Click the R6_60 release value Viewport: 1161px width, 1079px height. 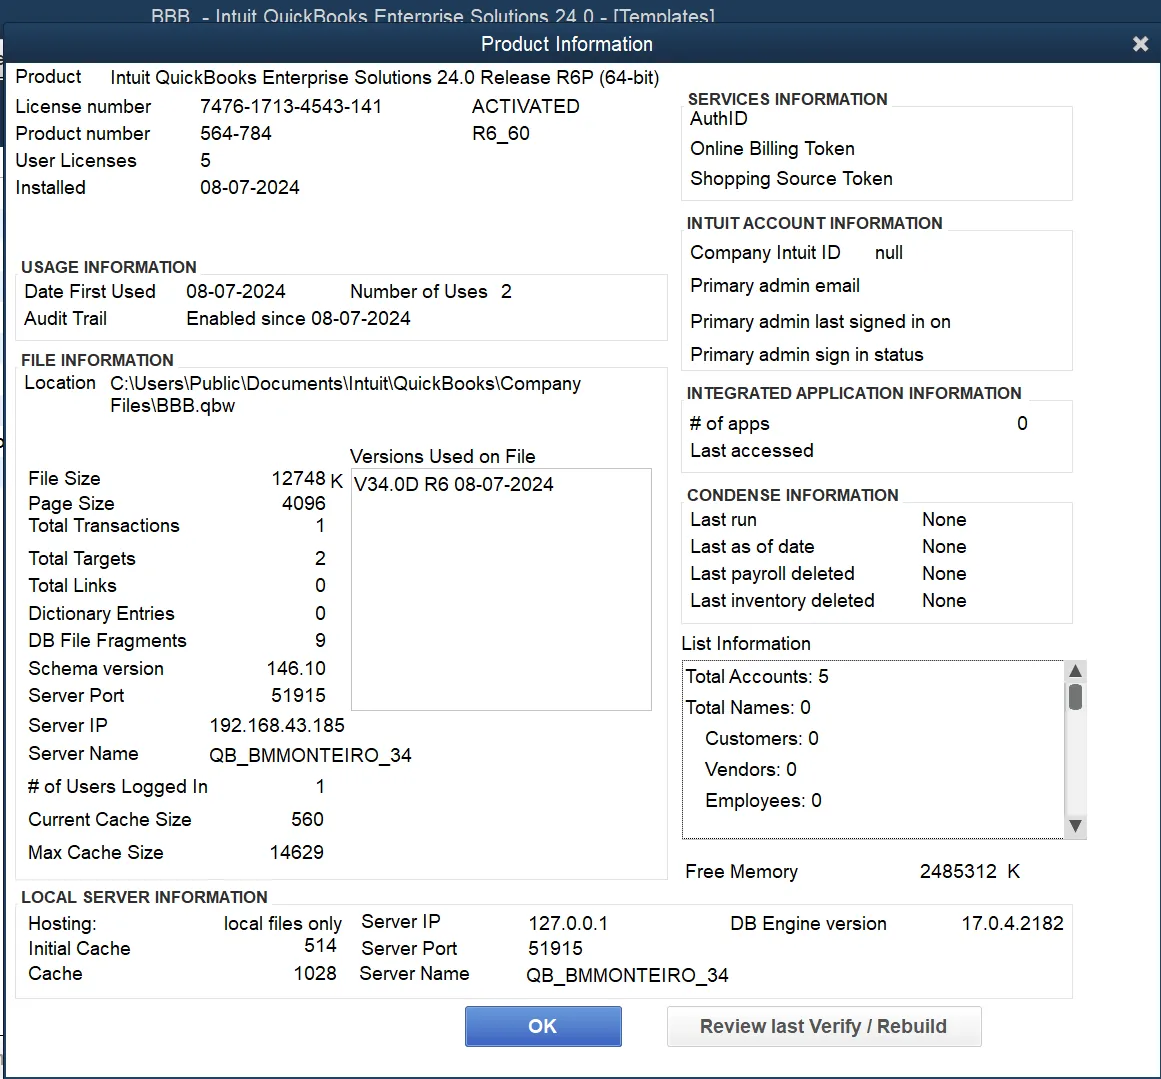(x=501, y=134)
